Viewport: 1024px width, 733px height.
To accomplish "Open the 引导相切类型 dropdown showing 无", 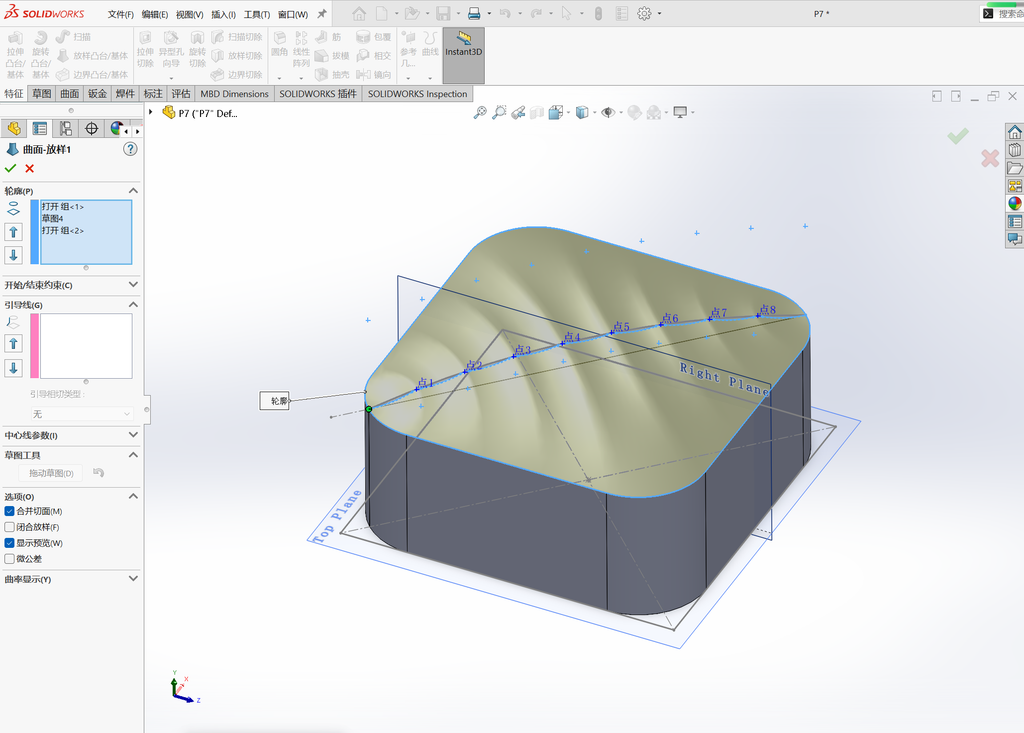I will (82, 414).
